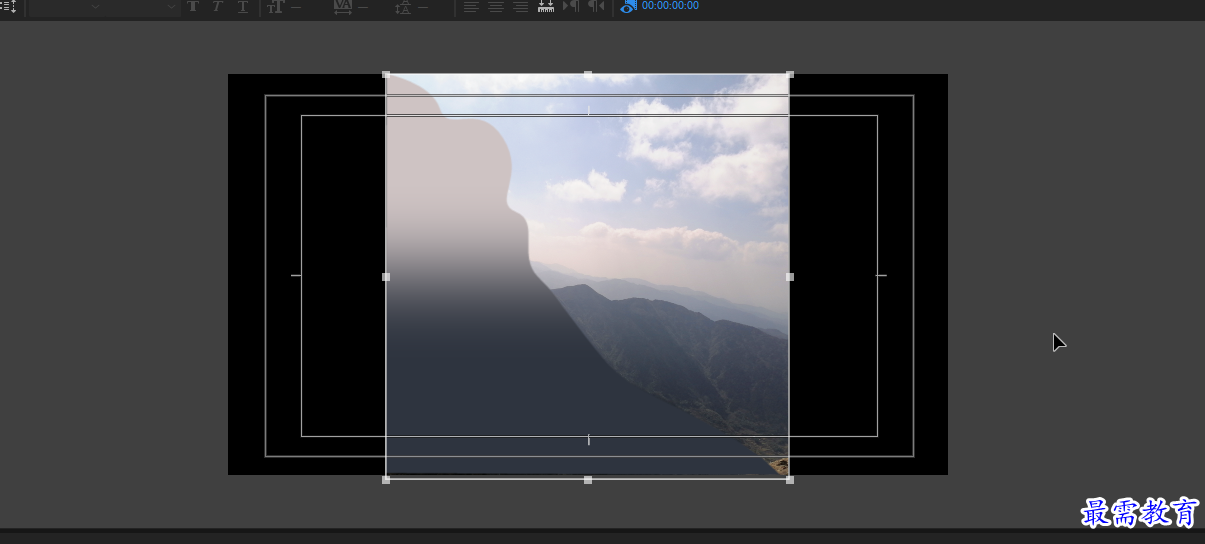
Task: Click the bottom-right selection handle
Action: (x=790, y=480)
